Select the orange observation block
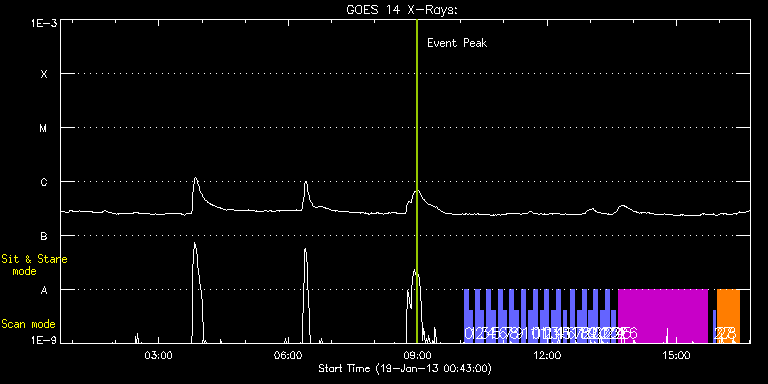The height and width of the screenshot is (384, 768). click(x=728, y=316)
